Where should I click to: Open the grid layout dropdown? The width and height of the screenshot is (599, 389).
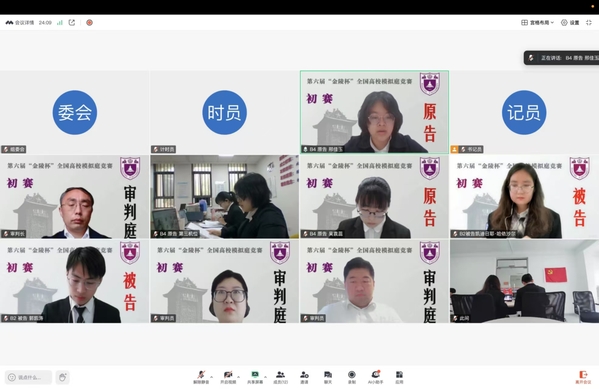537,23
